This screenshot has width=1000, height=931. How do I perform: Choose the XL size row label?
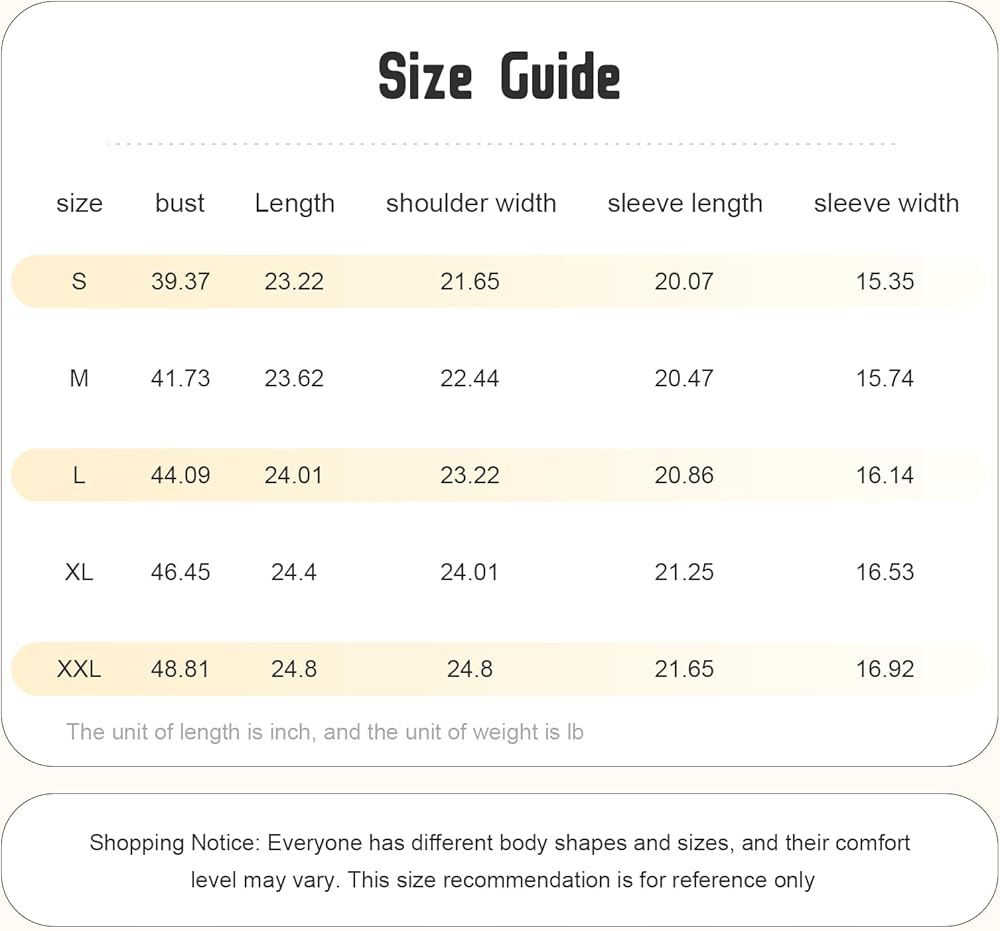point(79,572)
